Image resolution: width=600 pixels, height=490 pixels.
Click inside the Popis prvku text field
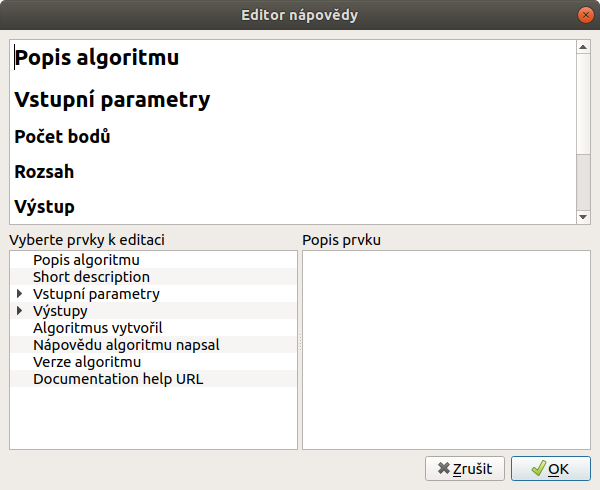point(447,350)
